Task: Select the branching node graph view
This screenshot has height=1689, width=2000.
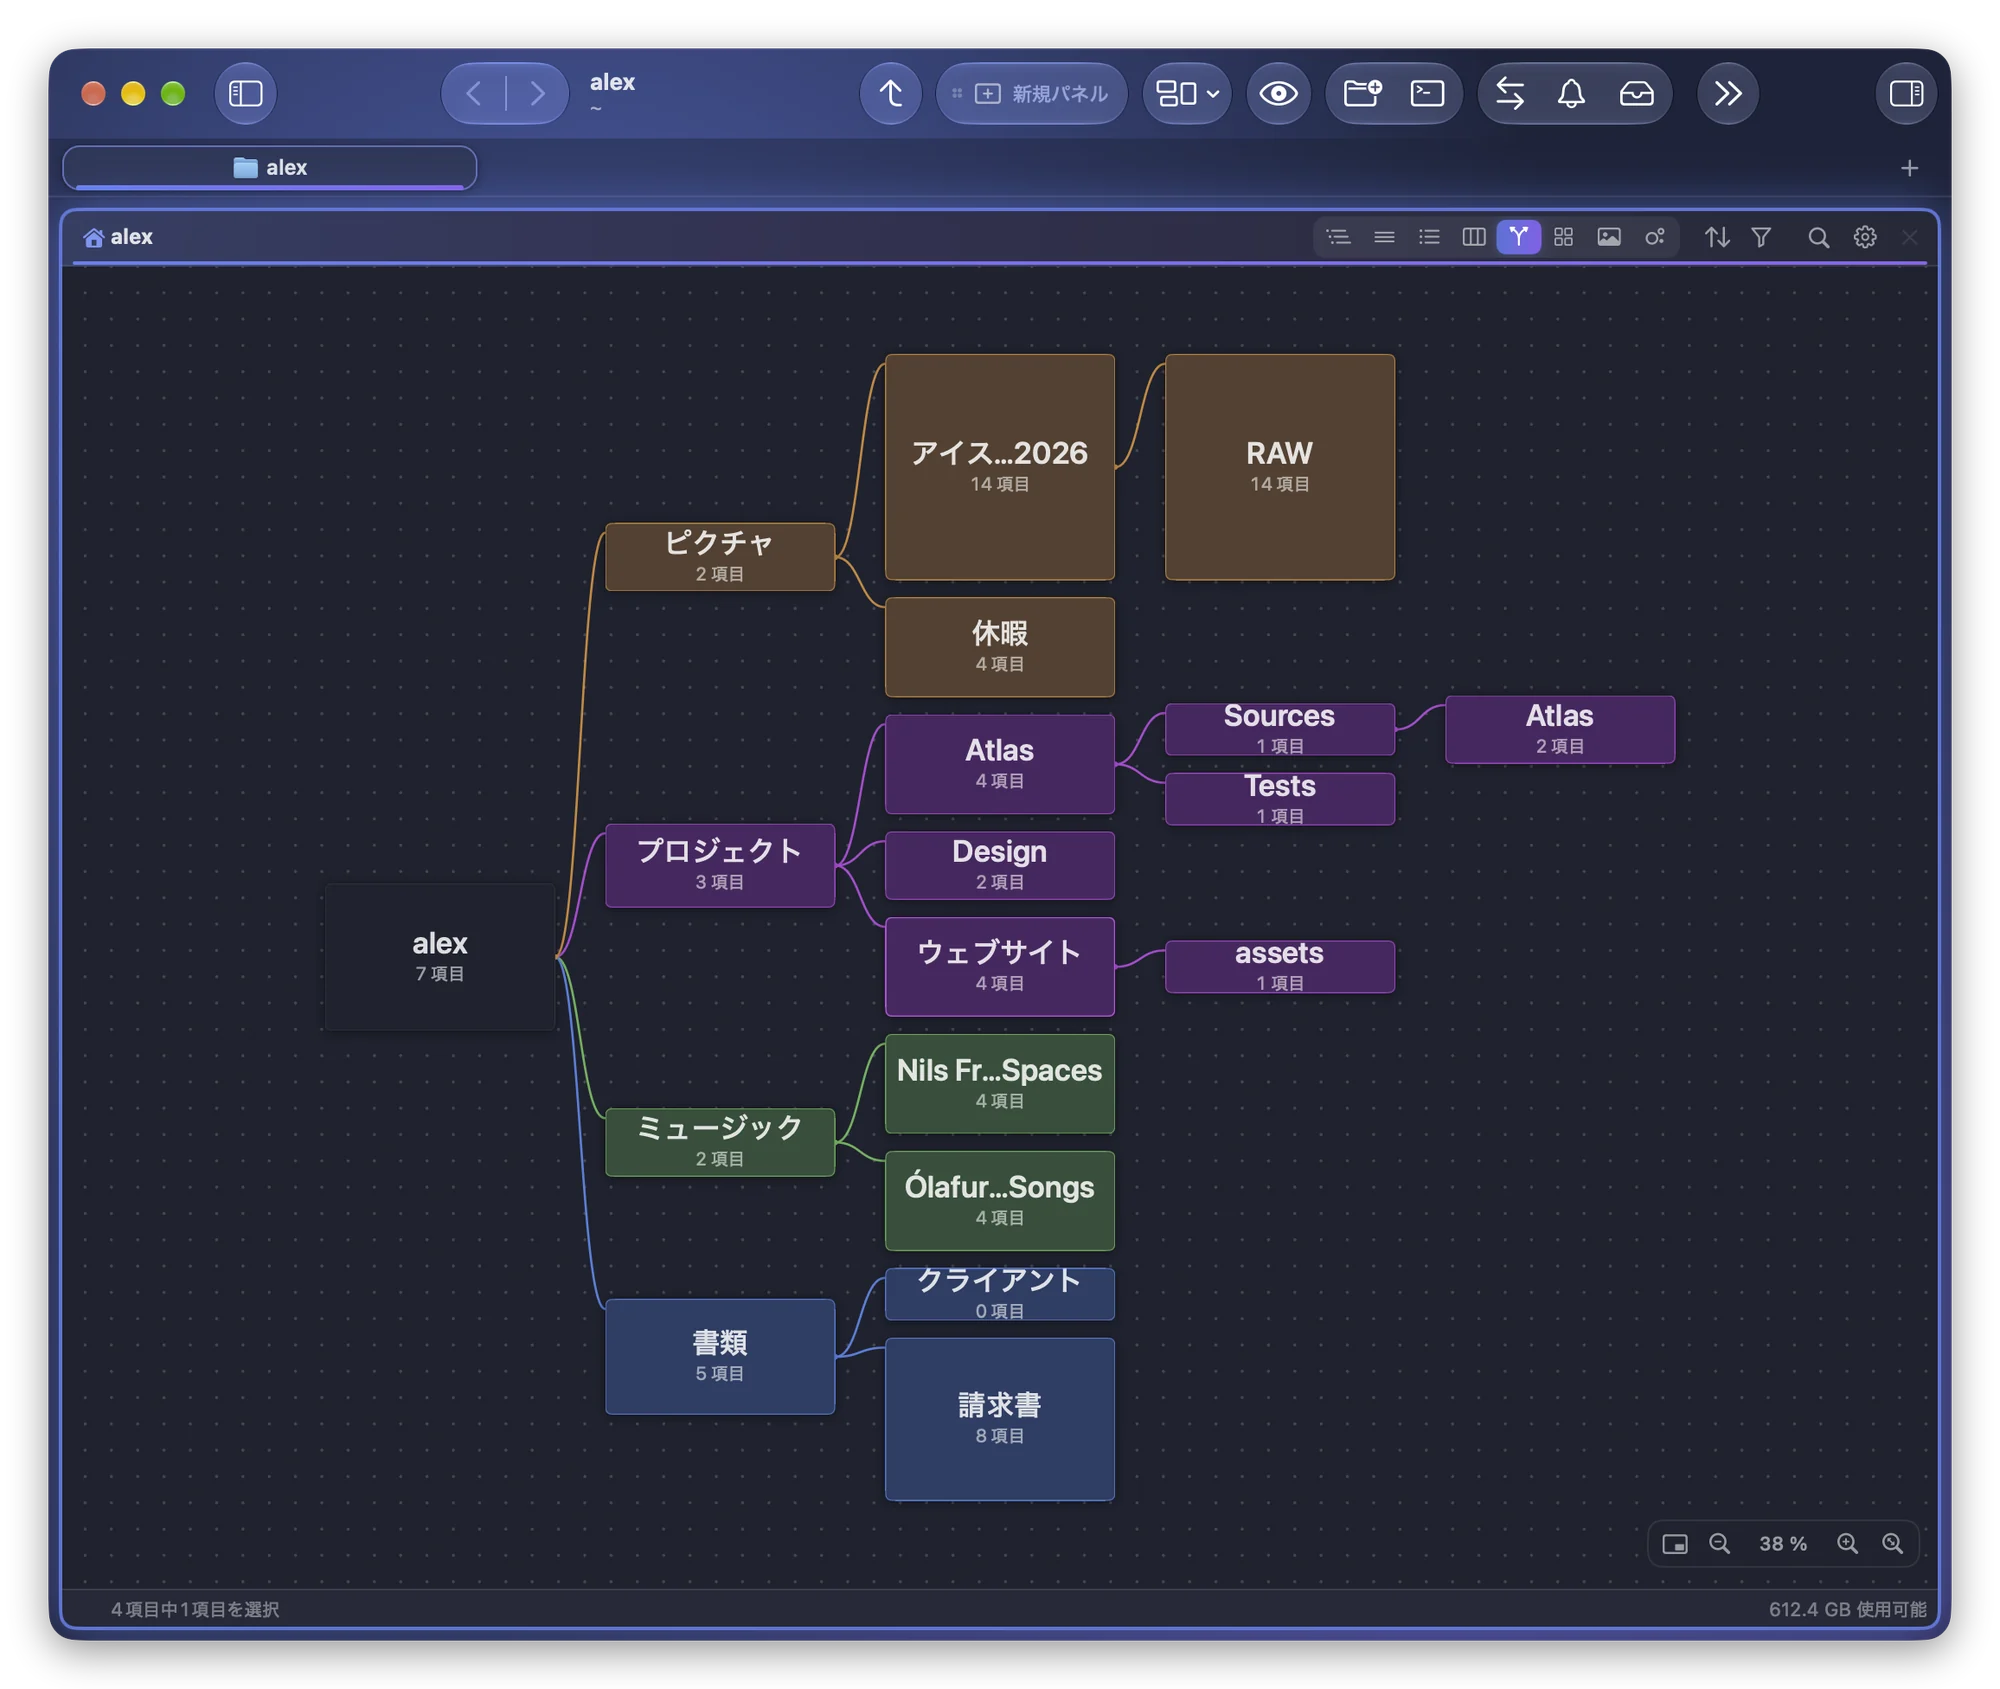Action: point(1518,237)
